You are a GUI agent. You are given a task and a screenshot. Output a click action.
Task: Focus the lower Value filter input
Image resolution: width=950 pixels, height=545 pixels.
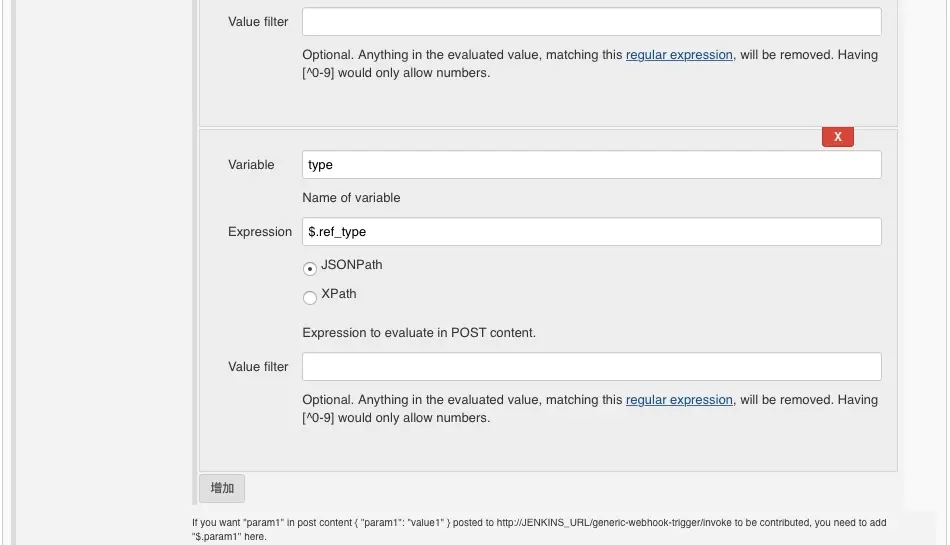[591, 367]
